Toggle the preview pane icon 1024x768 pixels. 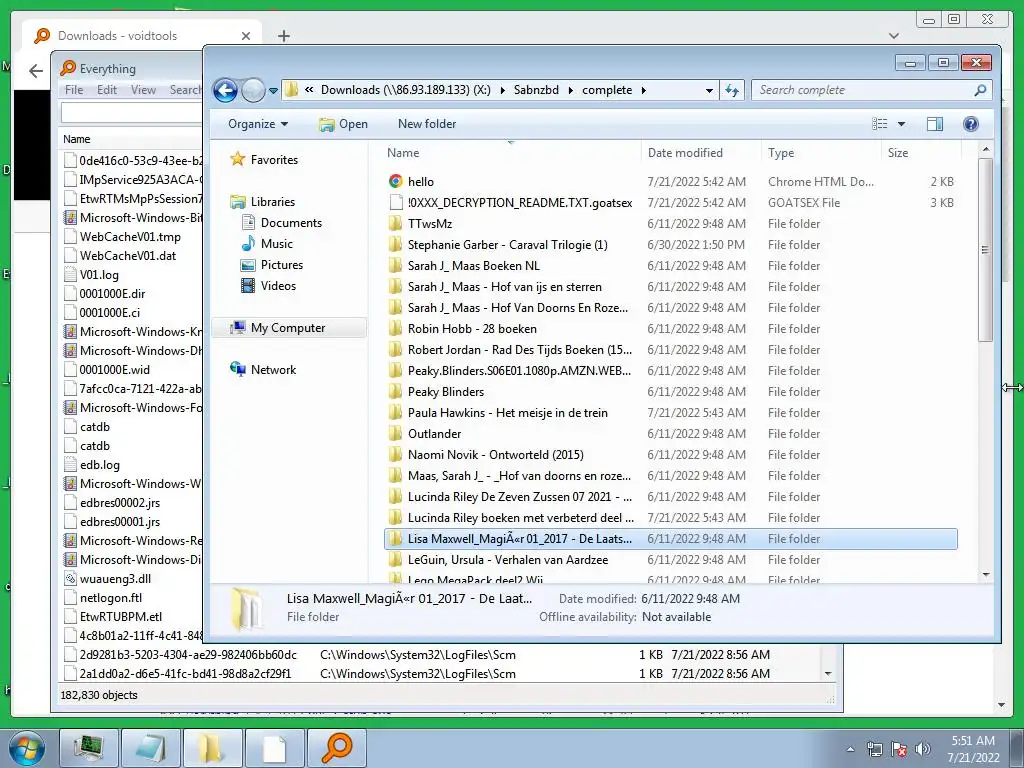coord(935,124)
